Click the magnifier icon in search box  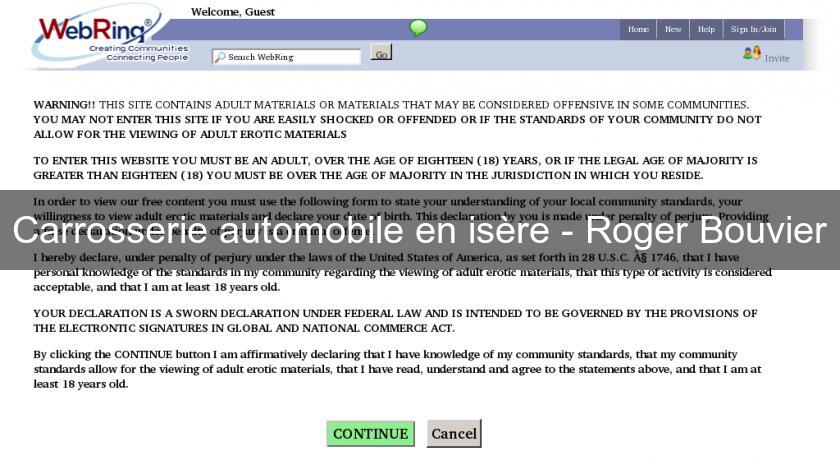click(x=220, y=57)
